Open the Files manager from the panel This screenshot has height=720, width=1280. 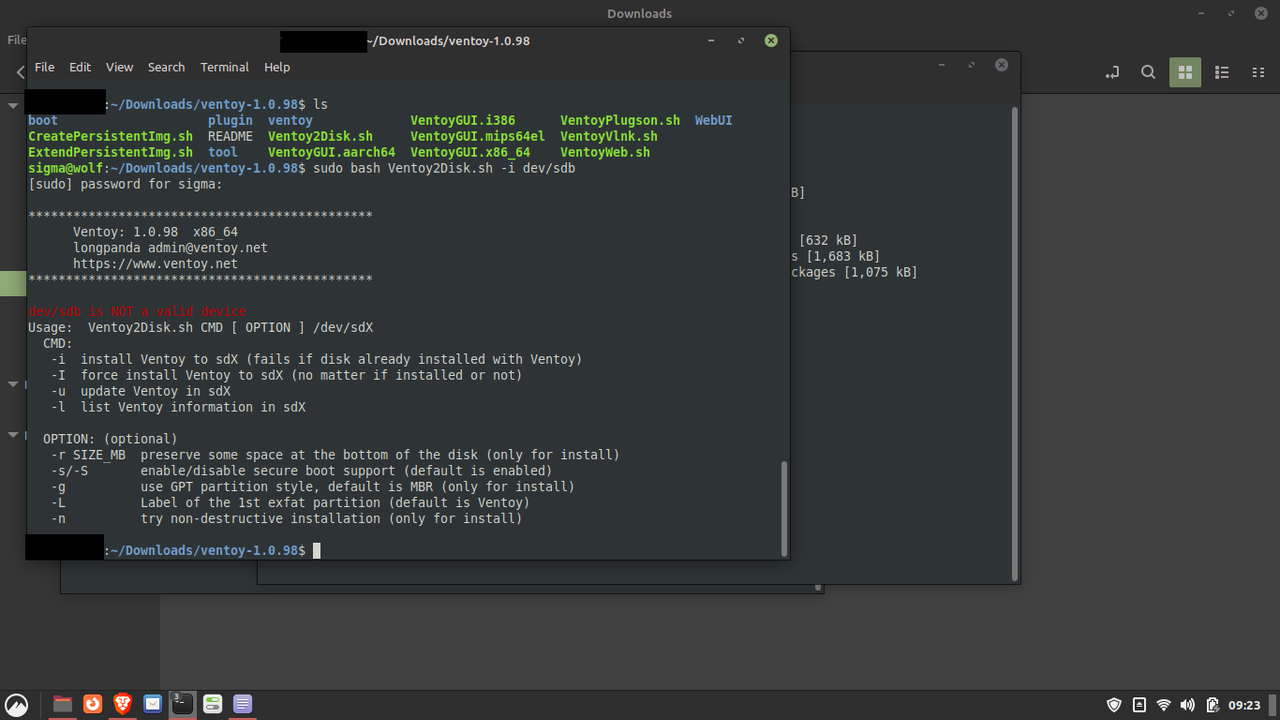pyautogui.click(x=62, y=704)
